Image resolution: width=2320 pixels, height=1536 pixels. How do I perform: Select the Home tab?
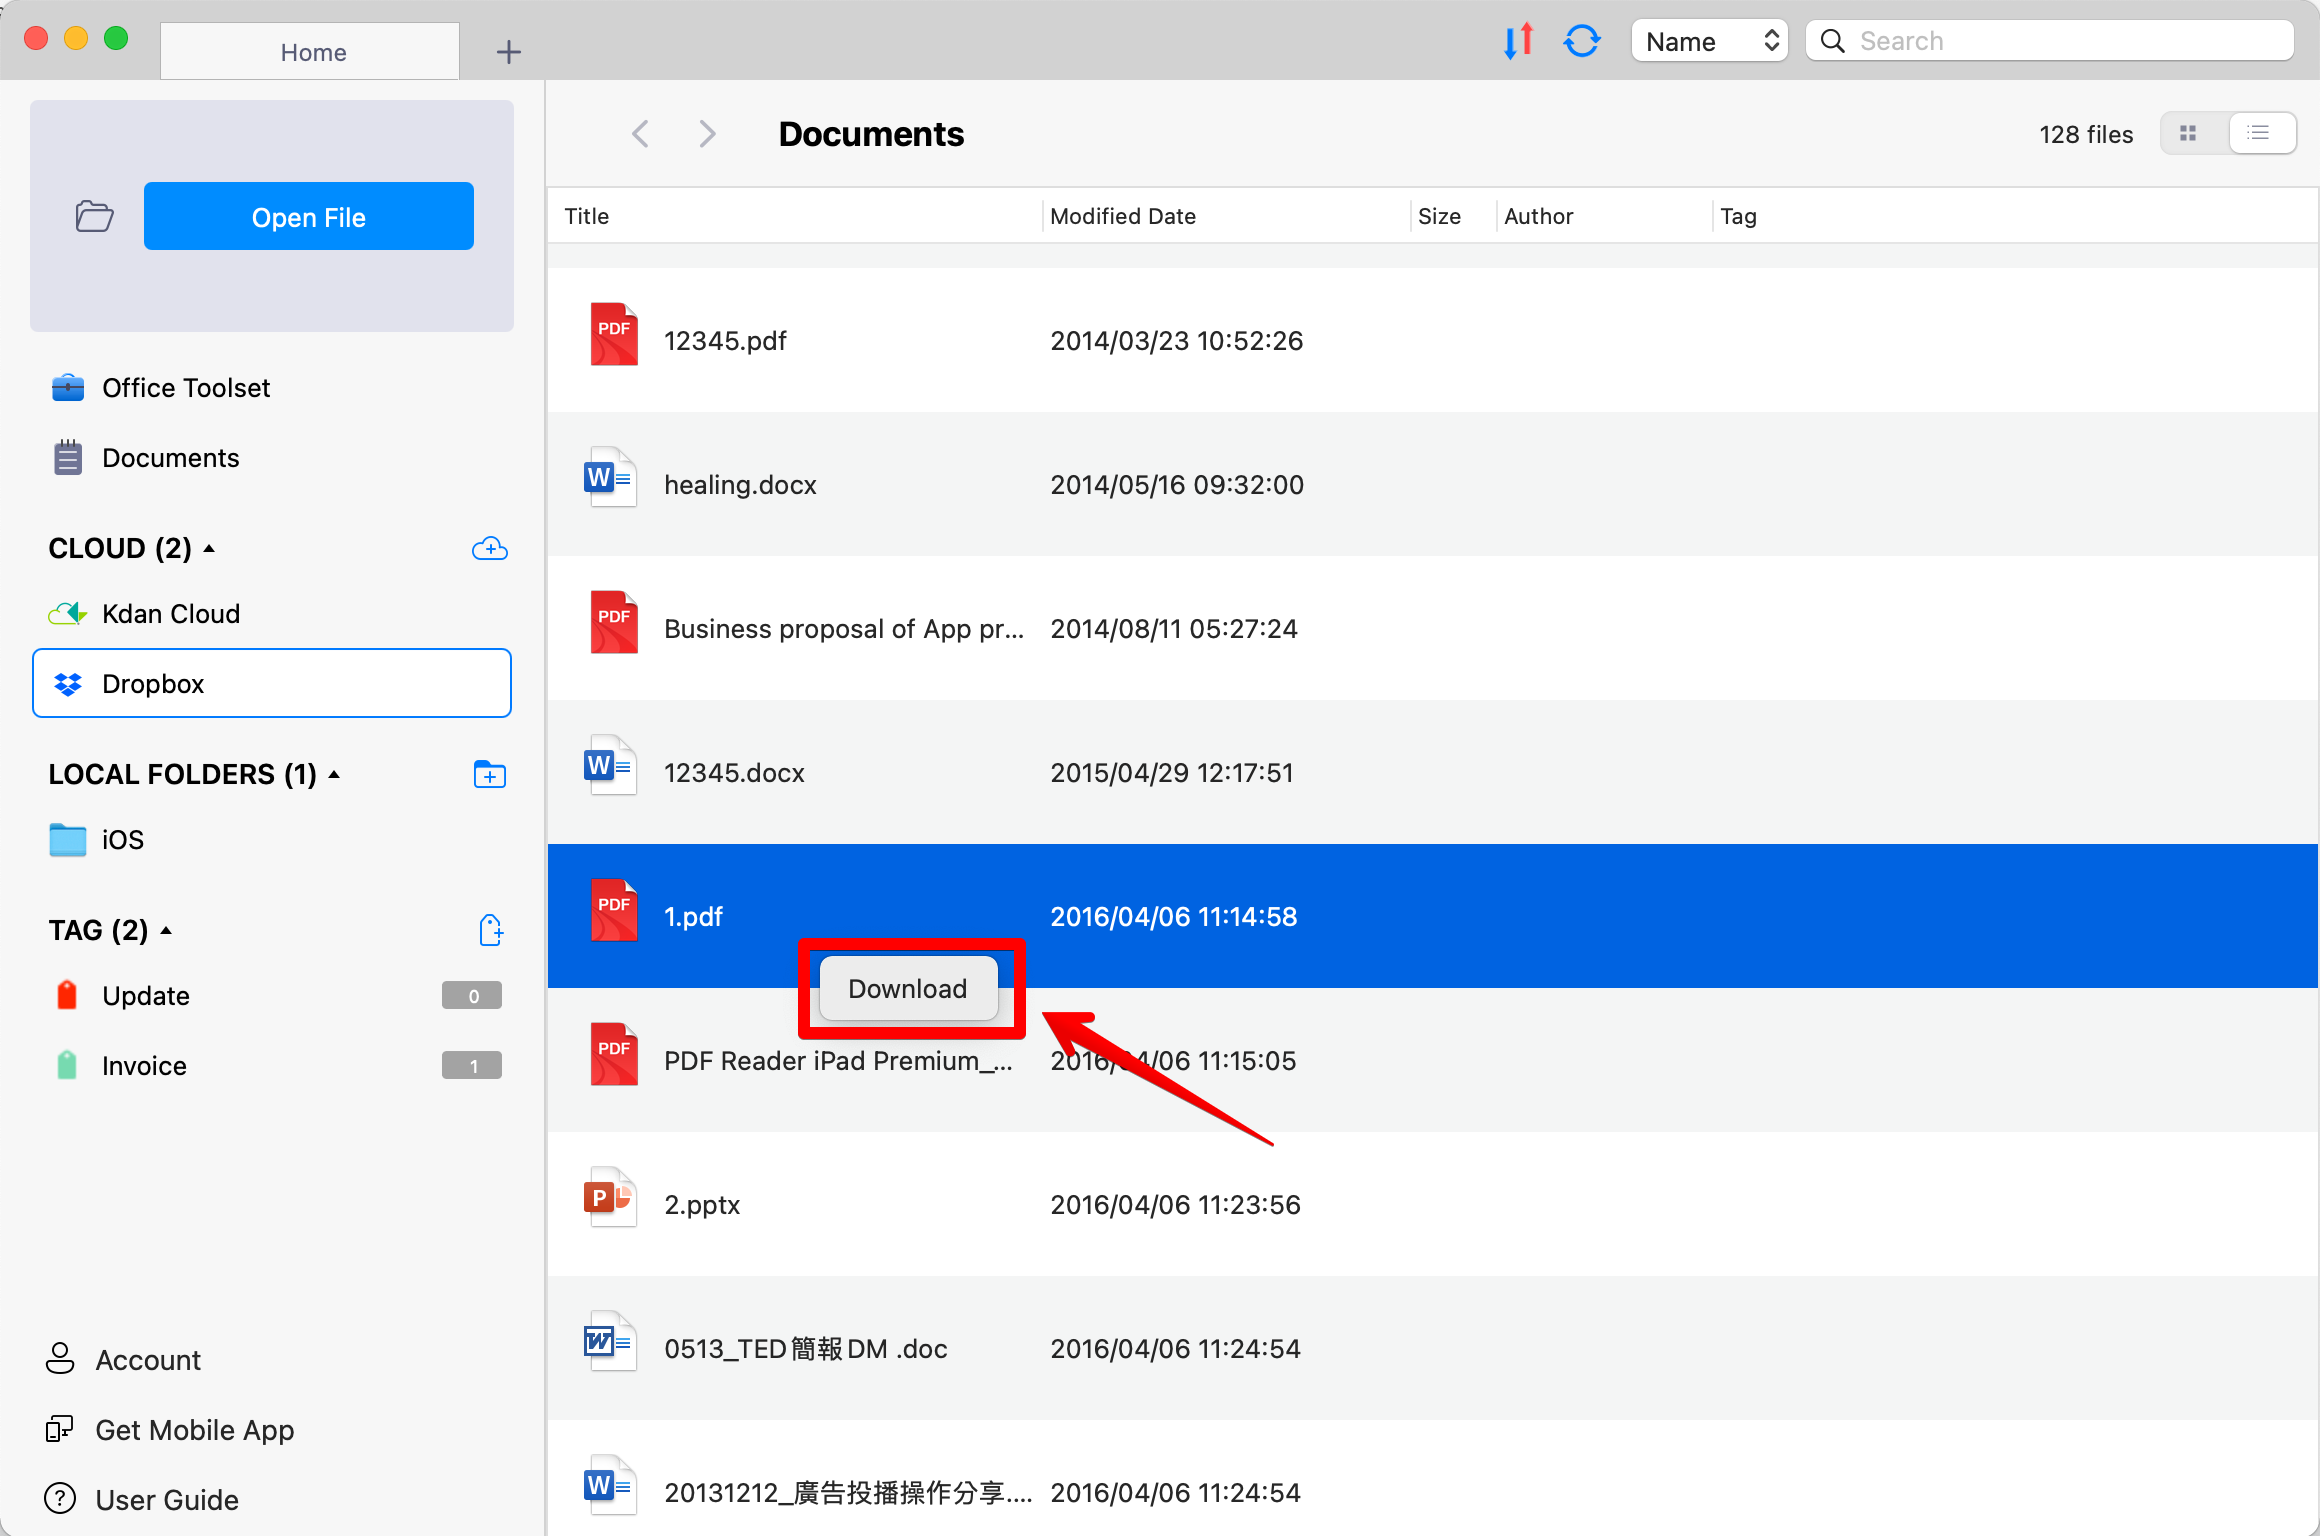(311, 51)
